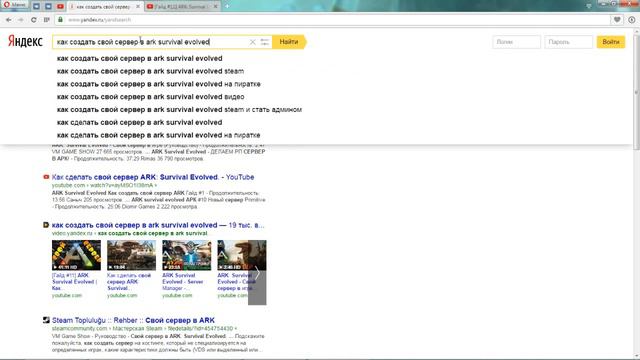Click the yellow Войти button

pos(611,42)
